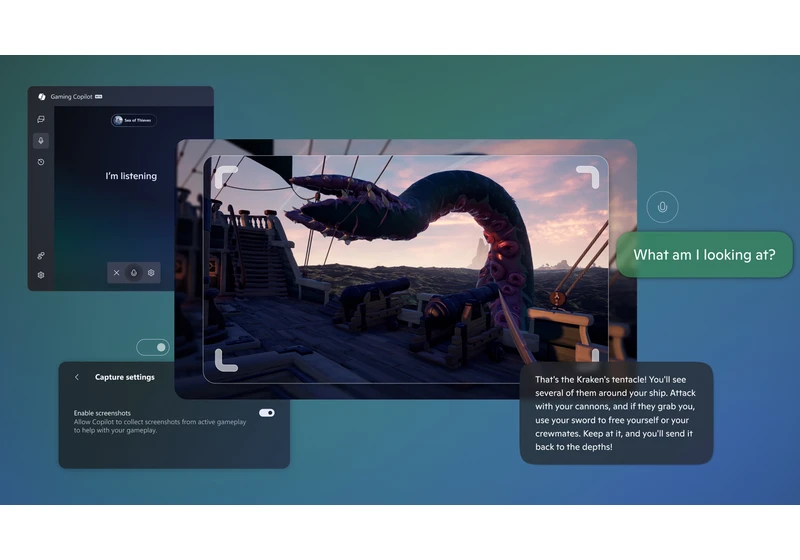Viewport: 800px width, 560px height.
Task: Click the center mic button in voice controls
Action: click(x=134, y=273)
